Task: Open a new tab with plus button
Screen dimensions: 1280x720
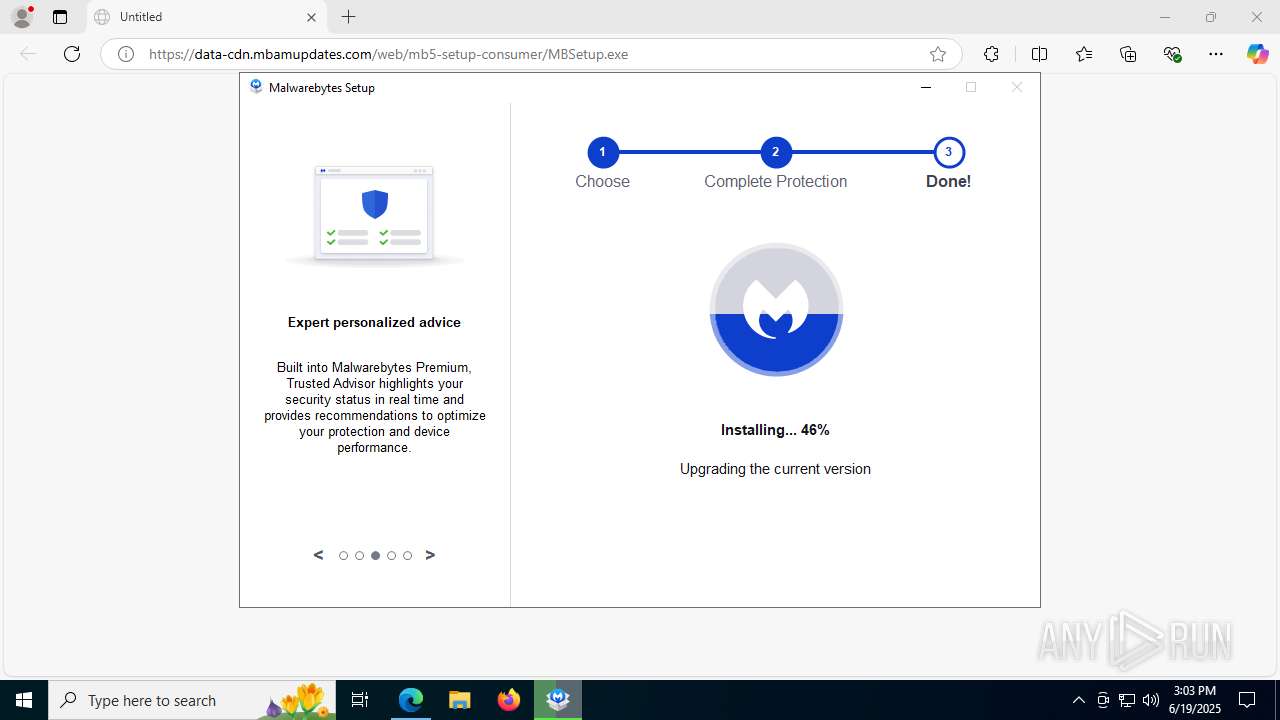Action: click(348, 17)
